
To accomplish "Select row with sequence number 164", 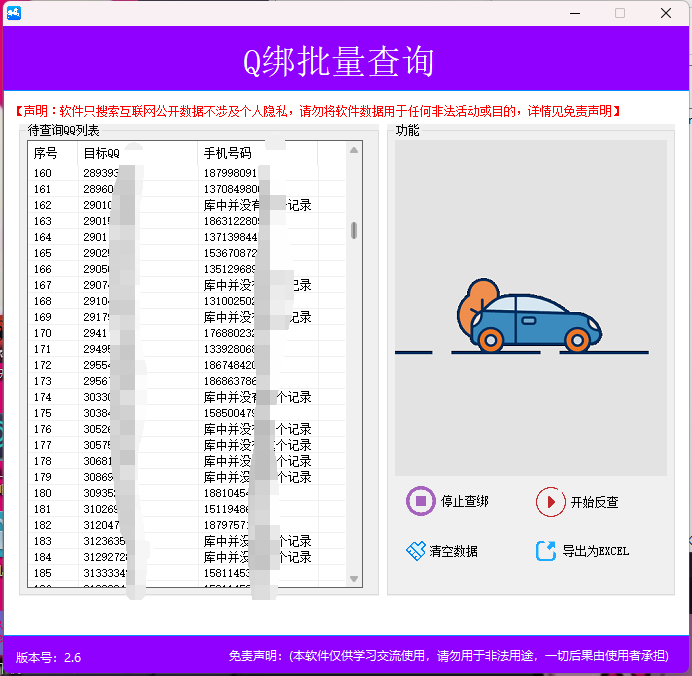I will click(187, 237).
